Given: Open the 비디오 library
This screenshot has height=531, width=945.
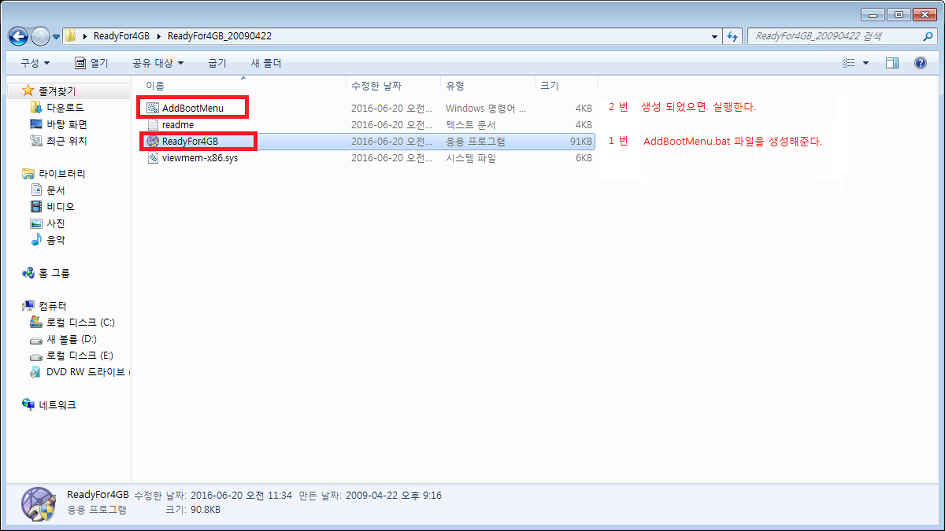Looking at the screenshot, I should pyautogui.click(x=60, y=207).
